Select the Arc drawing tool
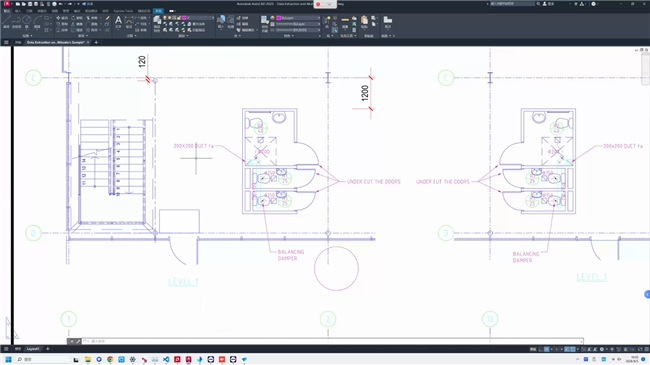Image resolution: width=650 pixels, height=365 pixels. [x=37, y=21]
